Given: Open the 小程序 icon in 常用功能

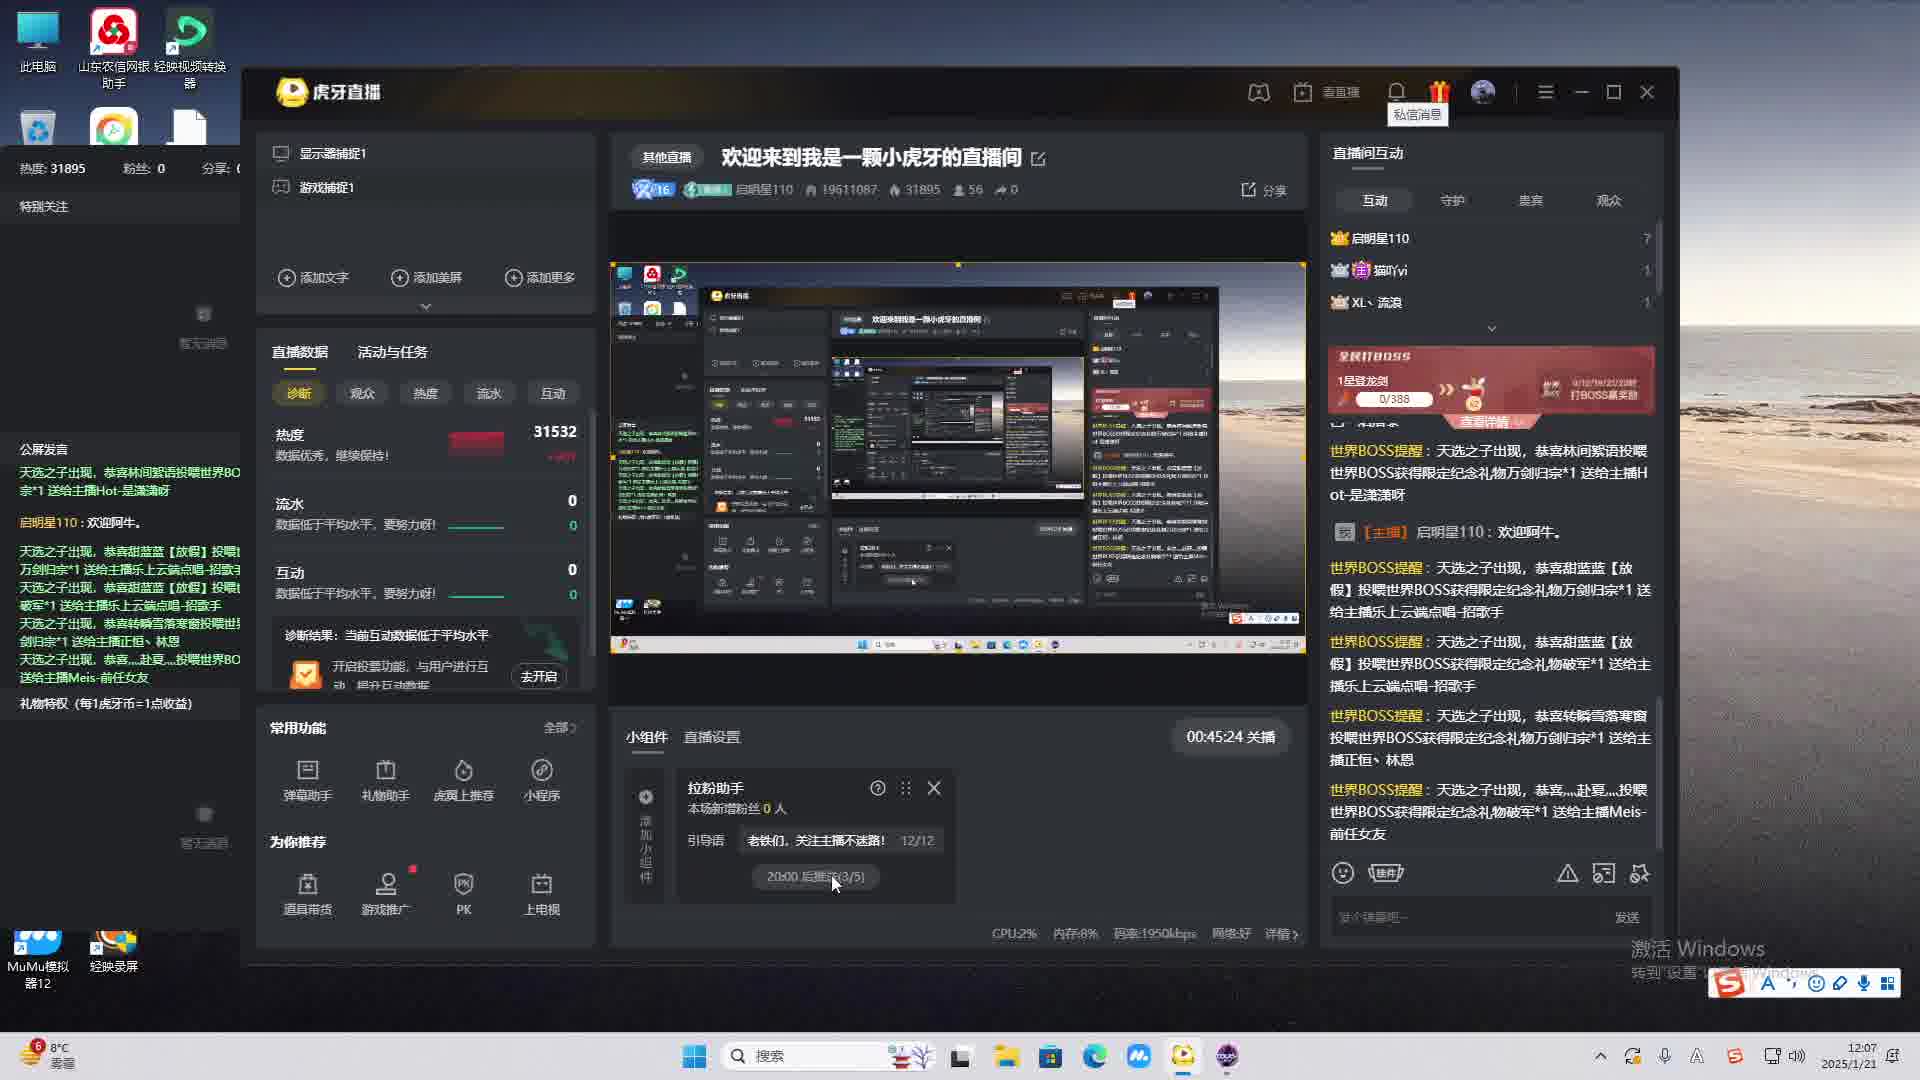Looking at the screenshot, I should coord(541,781).
